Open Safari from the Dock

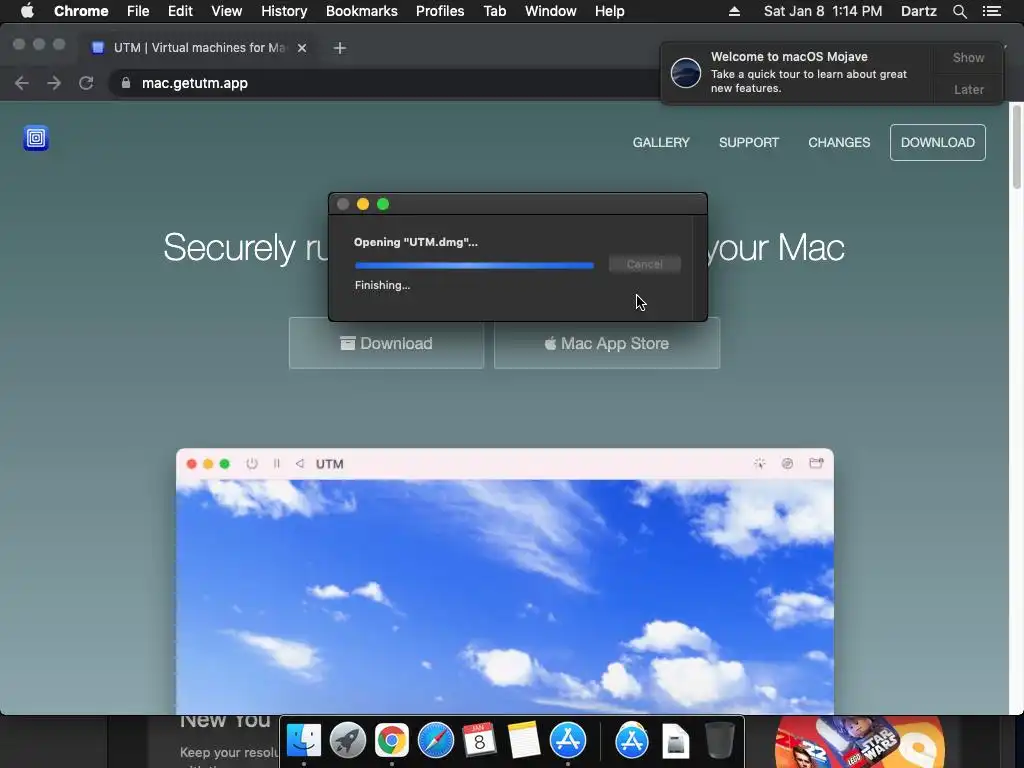[436, 740]
